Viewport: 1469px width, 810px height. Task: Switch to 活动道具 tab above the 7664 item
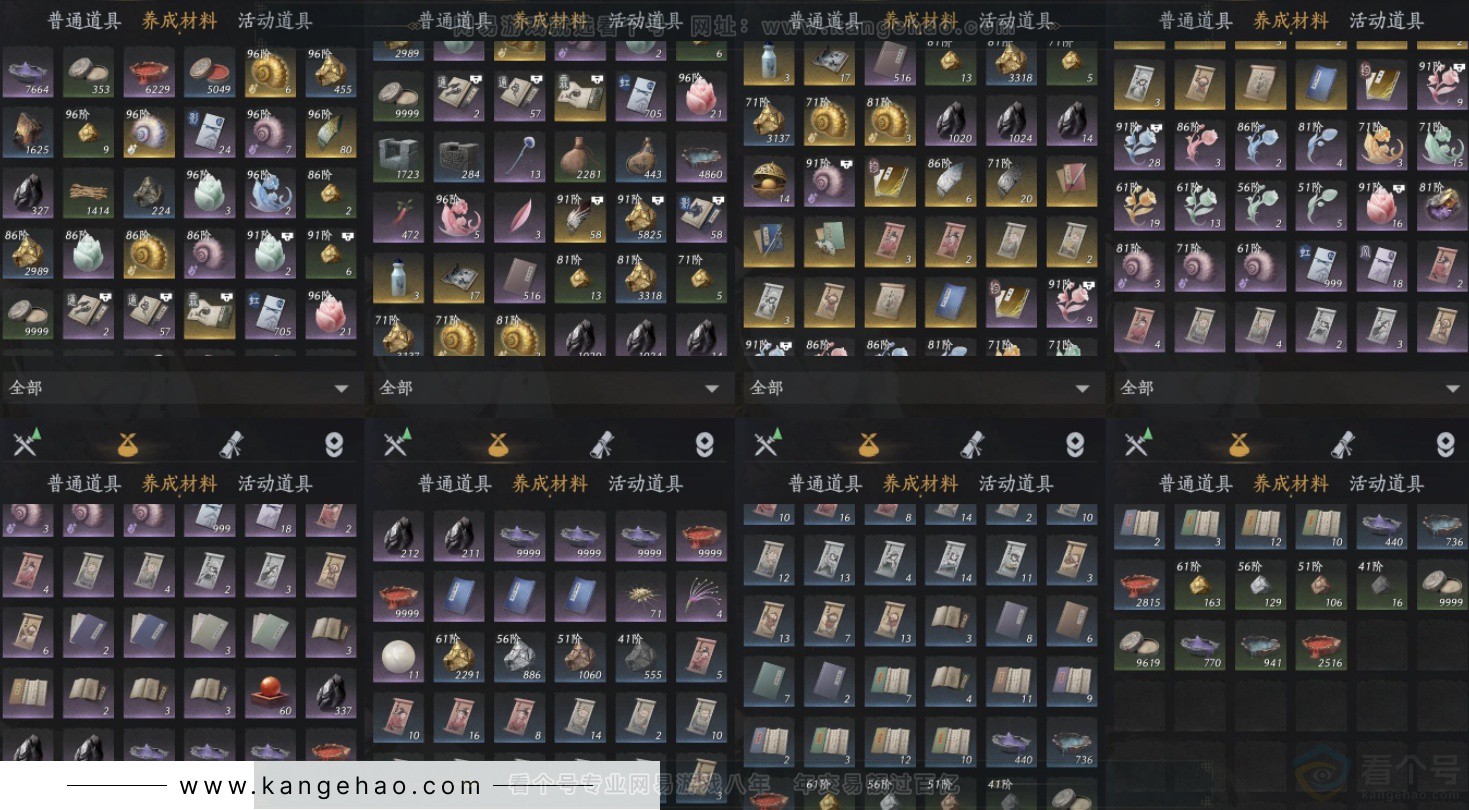[x=275, y=21]
